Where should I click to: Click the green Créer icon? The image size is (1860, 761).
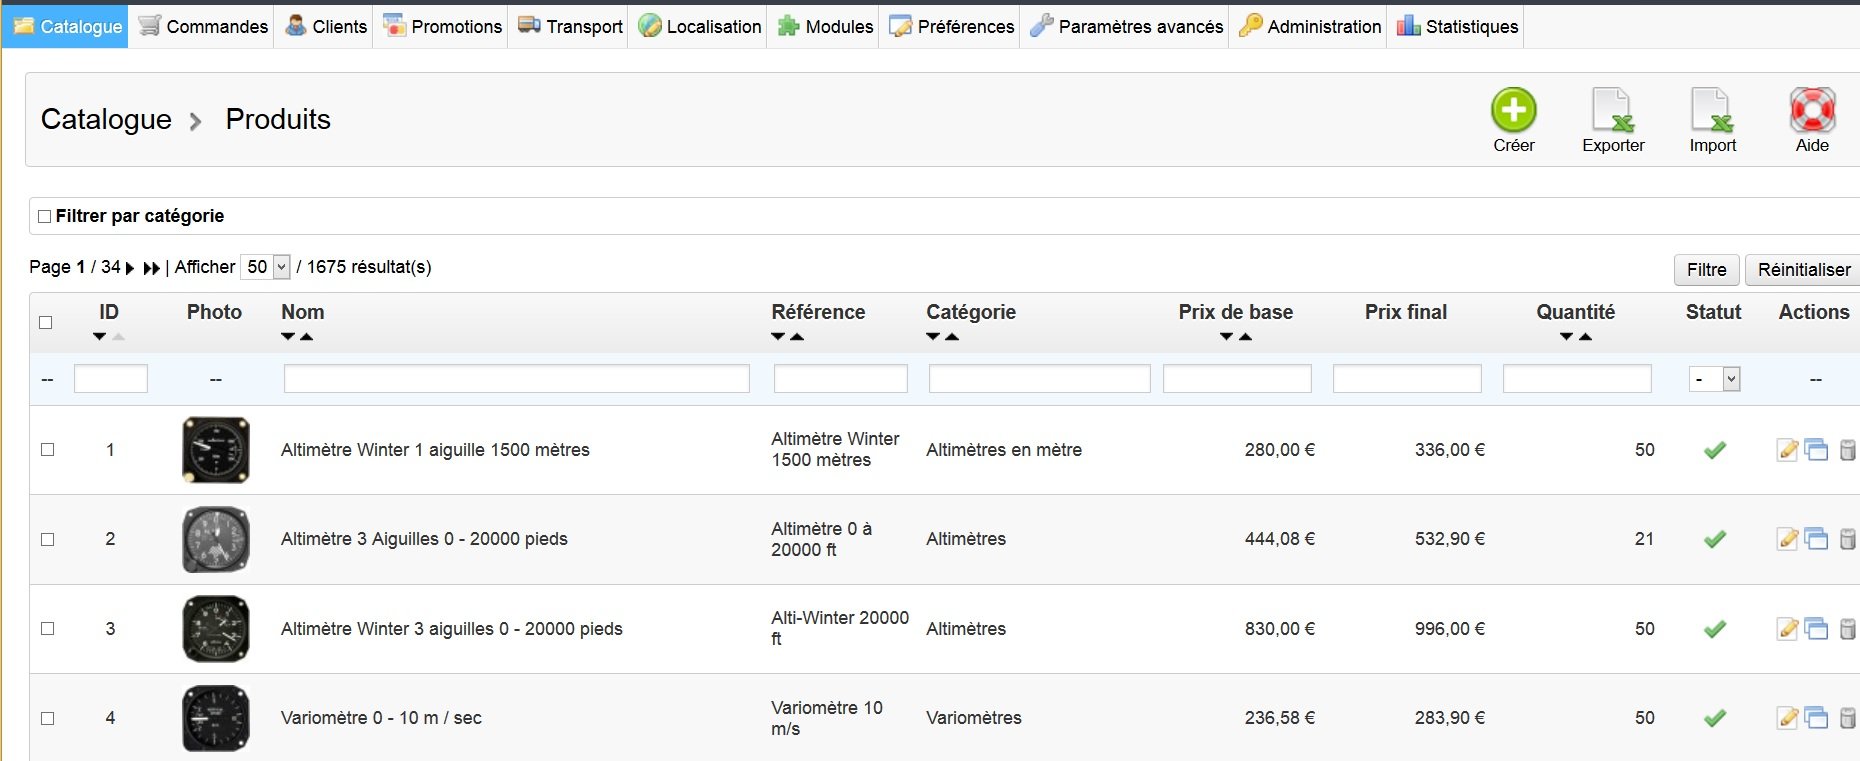click(x=1513, y=111)
